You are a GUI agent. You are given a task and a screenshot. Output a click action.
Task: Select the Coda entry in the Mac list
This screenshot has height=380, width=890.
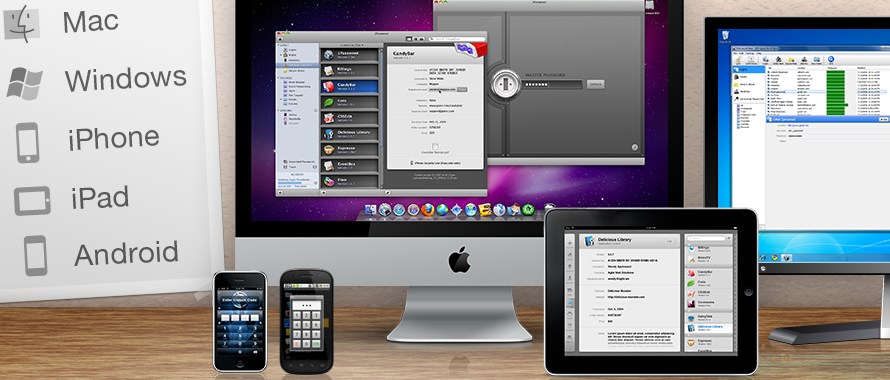349,103
